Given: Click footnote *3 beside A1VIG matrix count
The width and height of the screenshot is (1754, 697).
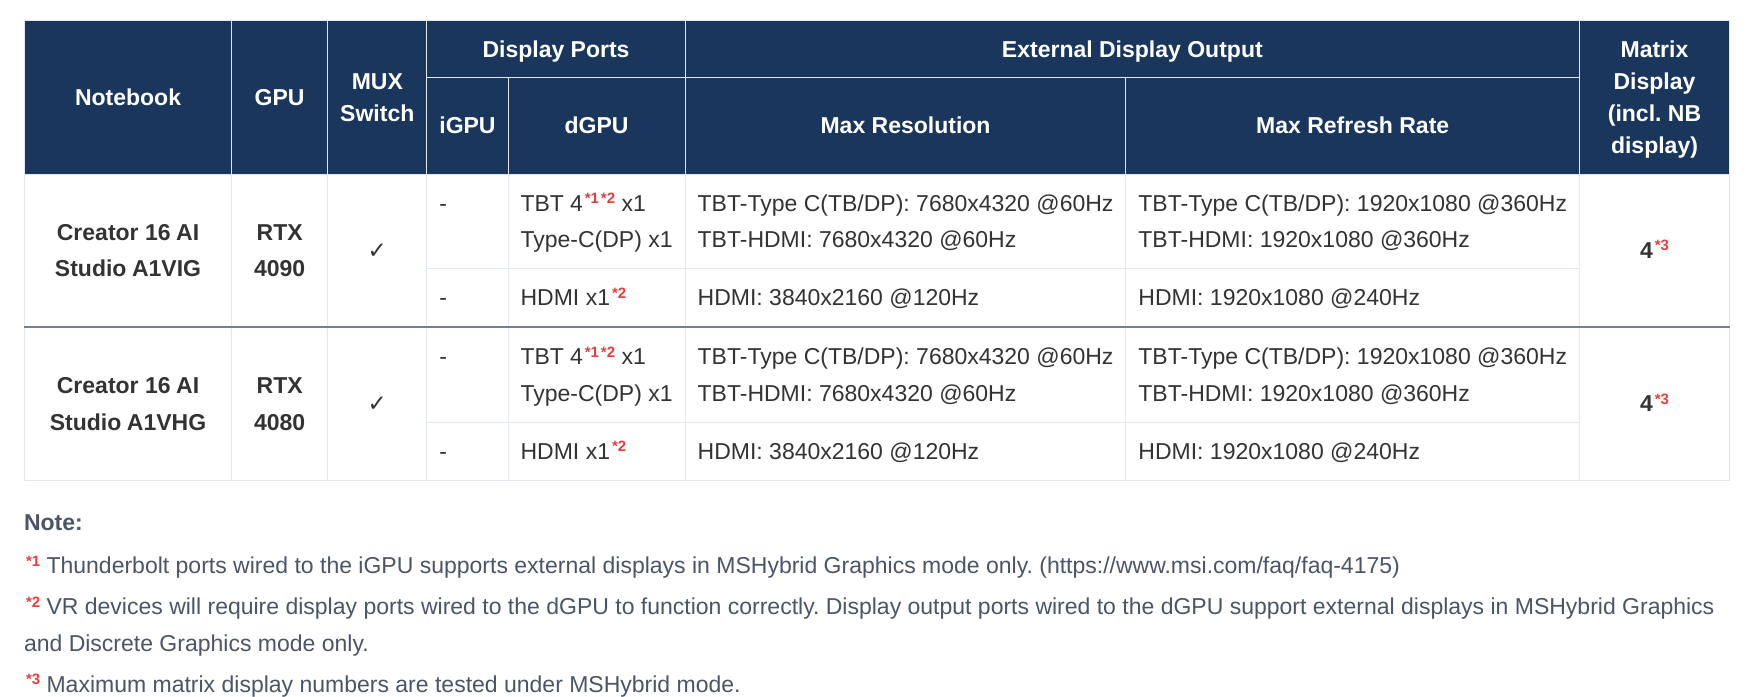Looking at the screenshot, I should tap(1661, 245).
